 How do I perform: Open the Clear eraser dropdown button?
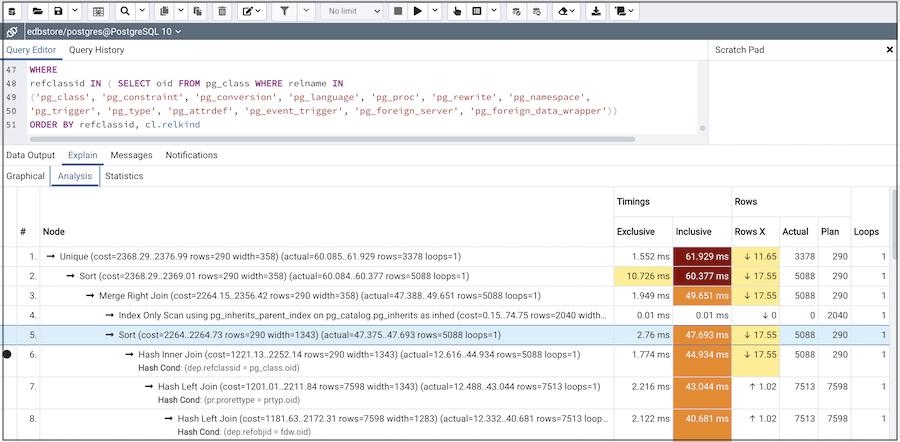(x=567, y=11)
